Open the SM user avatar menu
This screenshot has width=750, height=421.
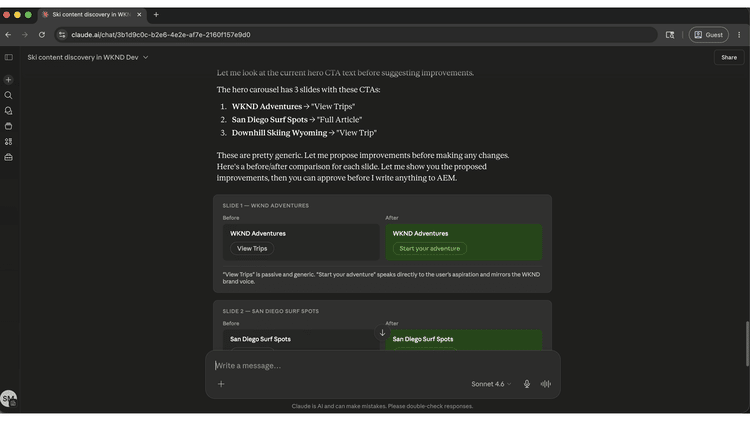(x=9, y=398)
